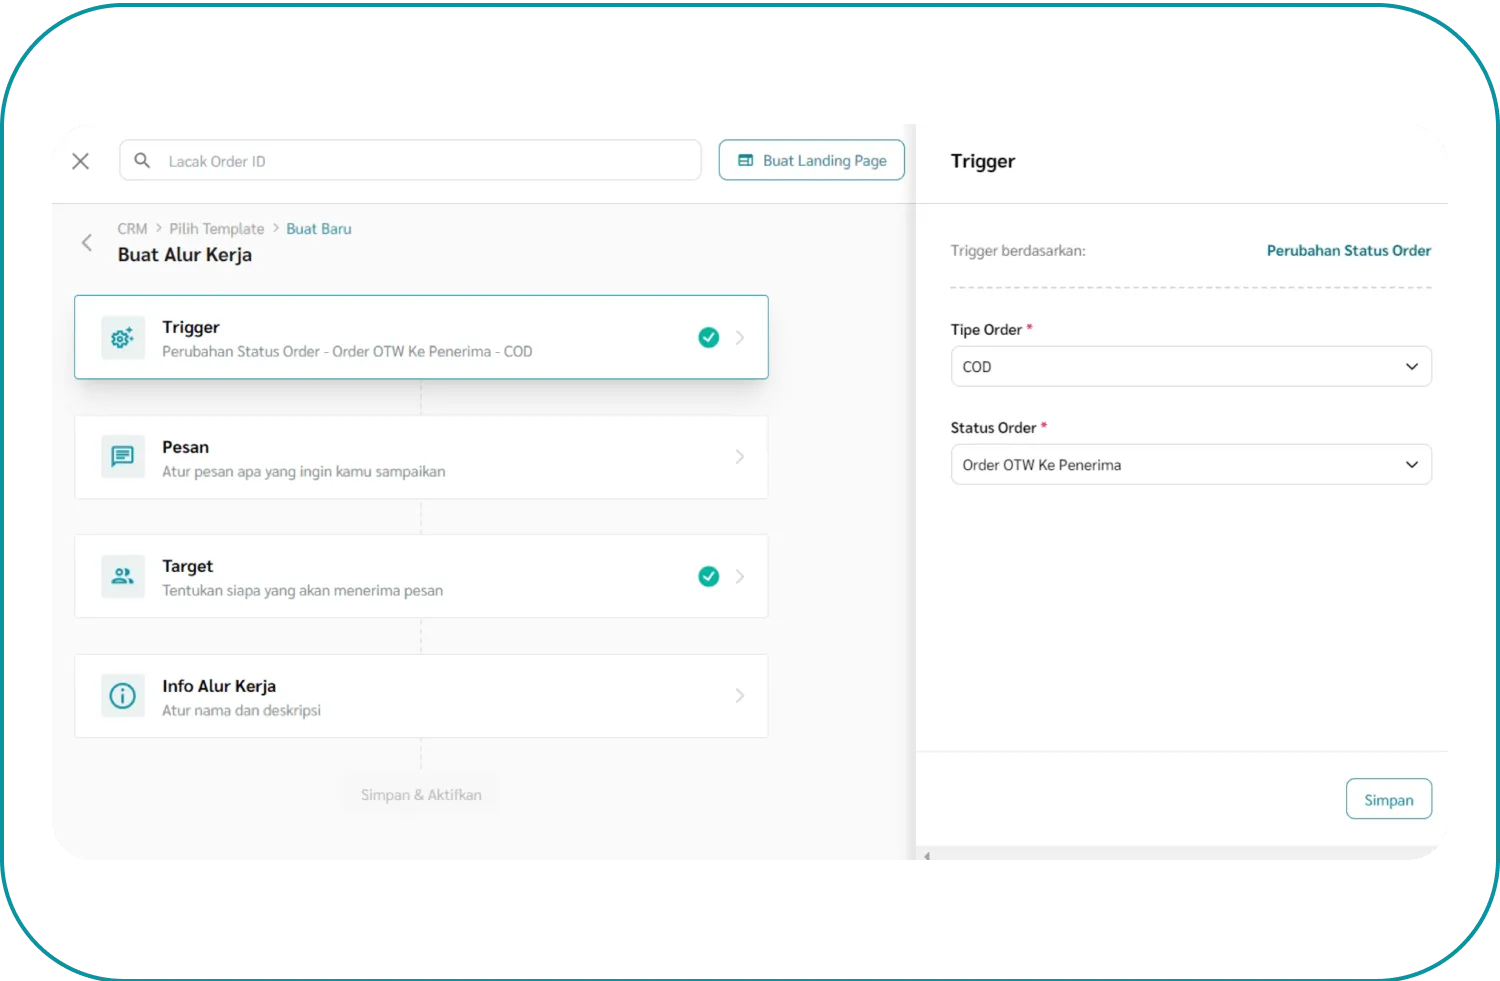
Task: Open the Pilih Template breadcrumb
Action: tap(217, 229)
